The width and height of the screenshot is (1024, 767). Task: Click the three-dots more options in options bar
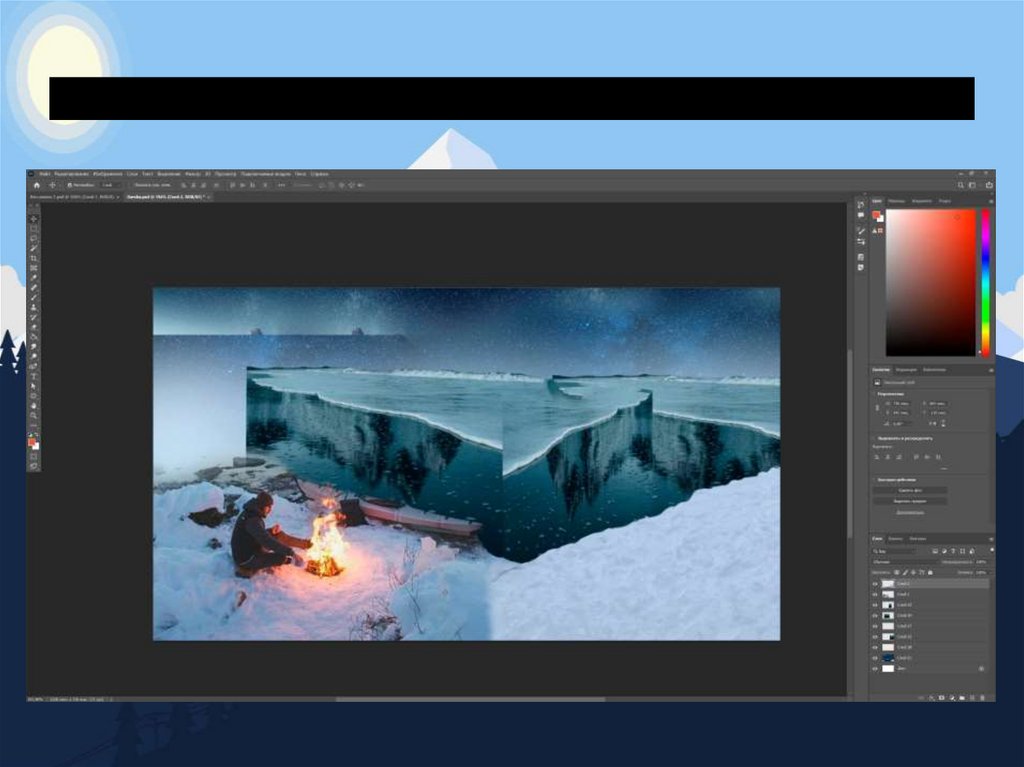(281, 186)
